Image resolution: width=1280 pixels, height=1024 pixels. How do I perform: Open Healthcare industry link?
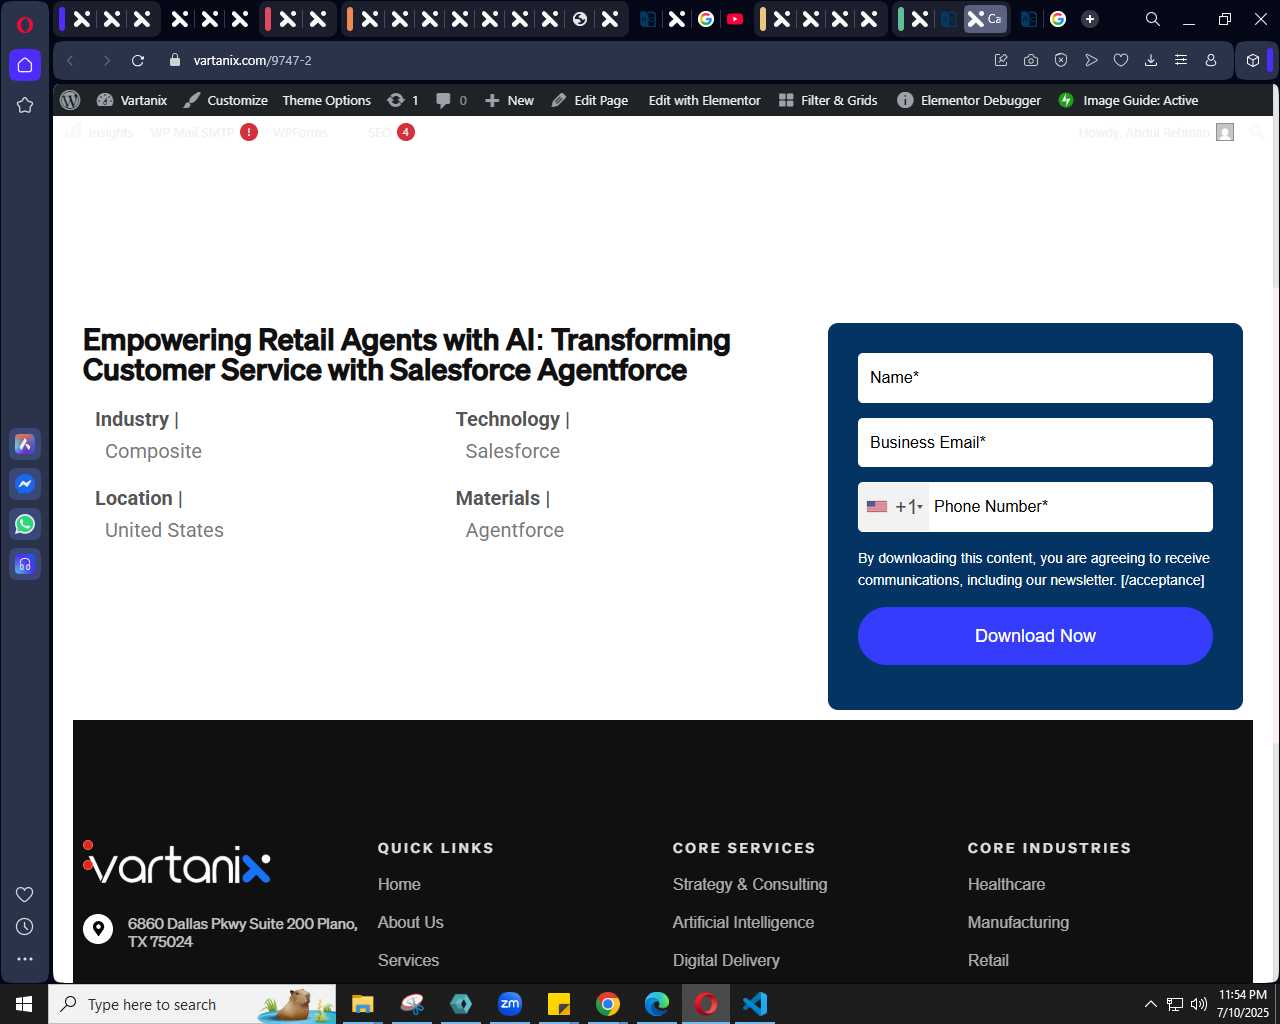(1006, 884)
